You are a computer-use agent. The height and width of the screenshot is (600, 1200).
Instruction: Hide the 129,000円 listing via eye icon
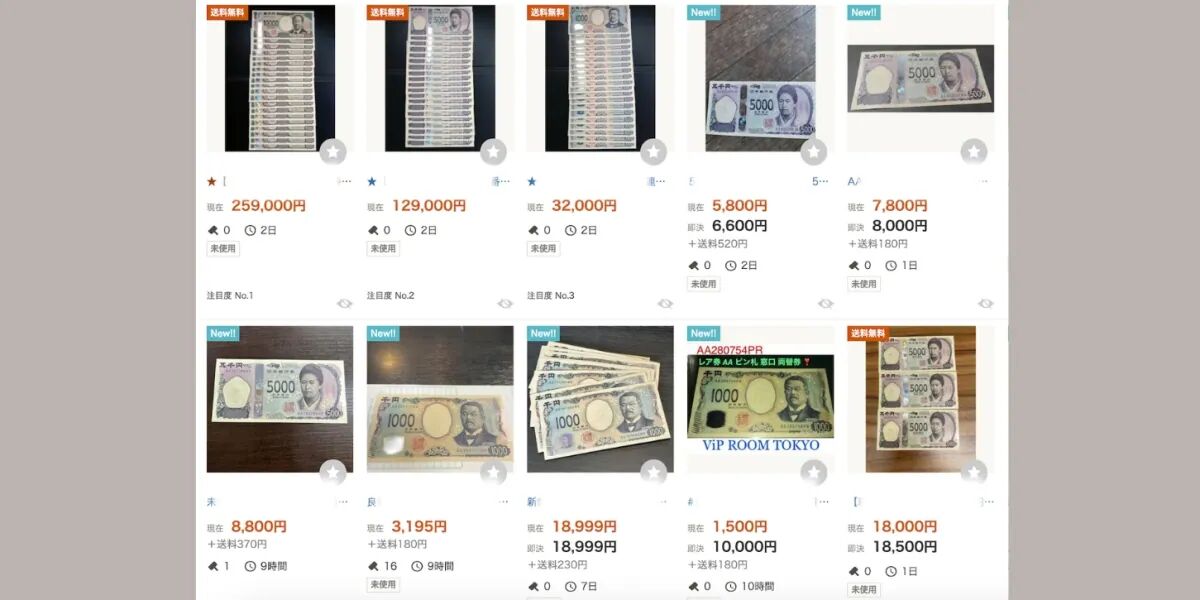coord(504,303)
